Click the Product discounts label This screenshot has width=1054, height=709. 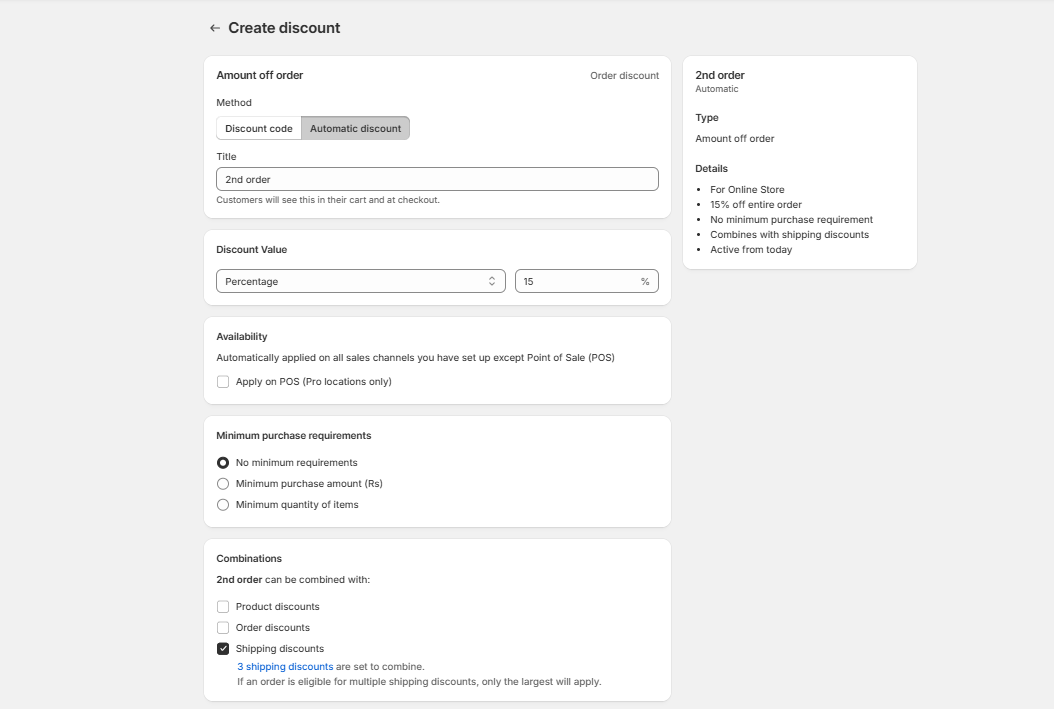point(277,607)
